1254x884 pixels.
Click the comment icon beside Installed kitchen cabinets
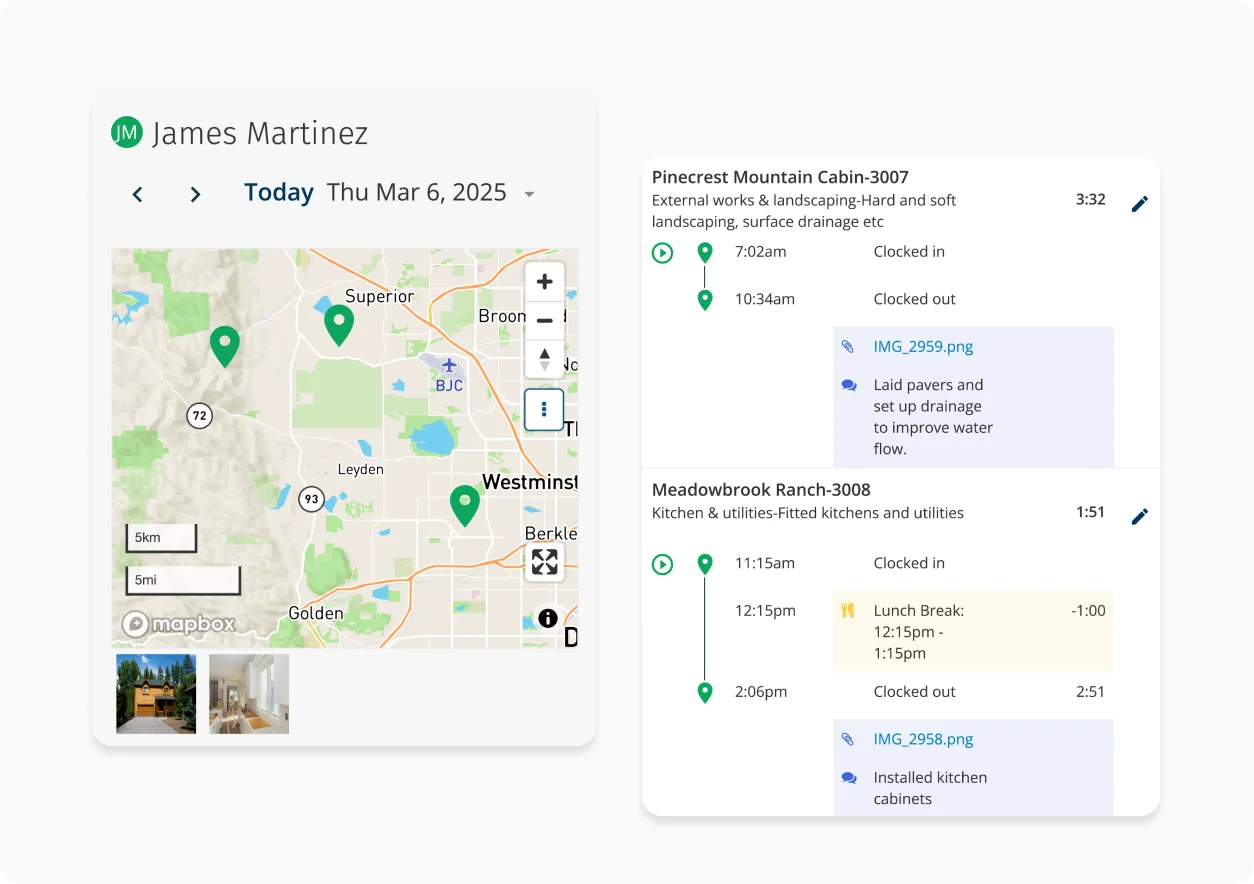(849, 777)
